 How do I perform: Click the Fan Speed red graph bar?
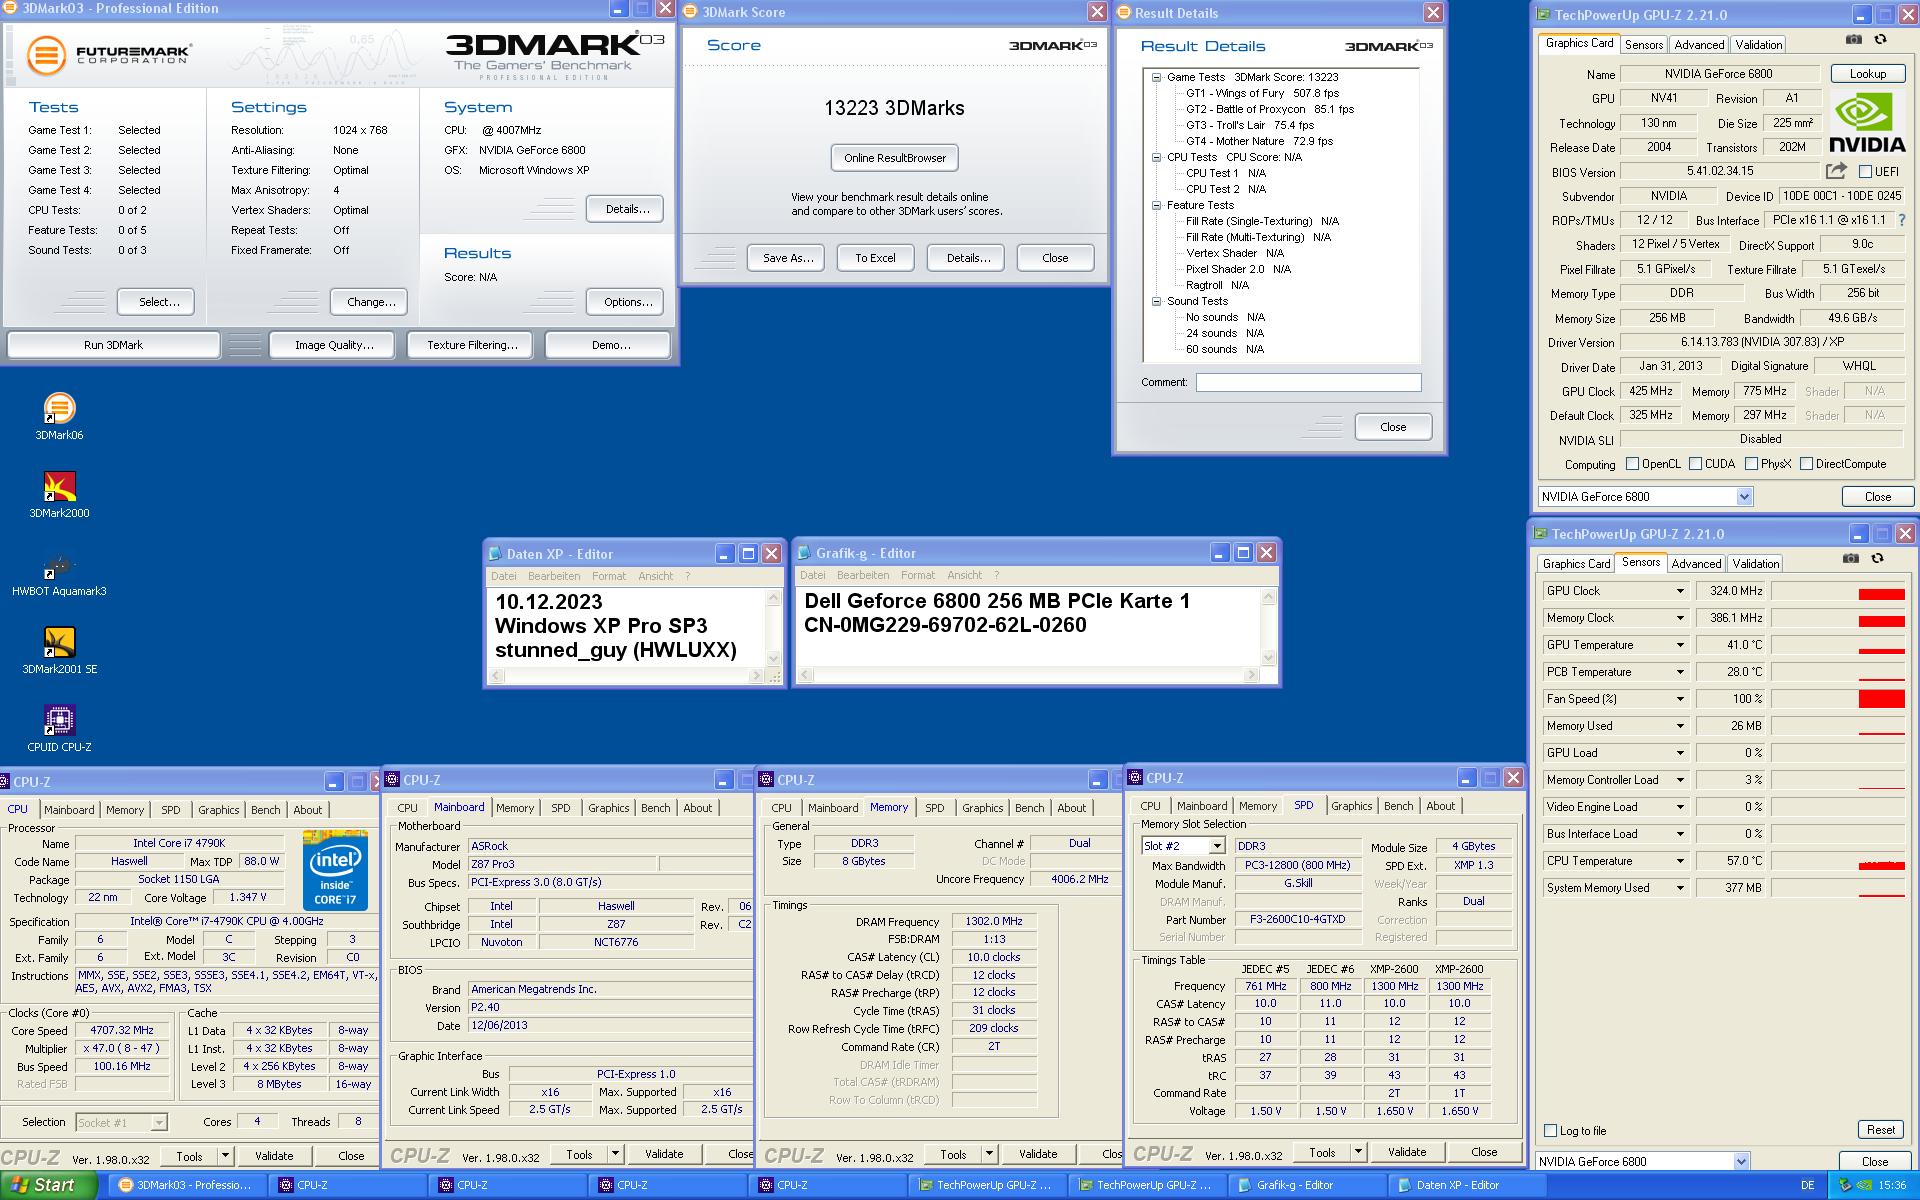(1881, 699)
